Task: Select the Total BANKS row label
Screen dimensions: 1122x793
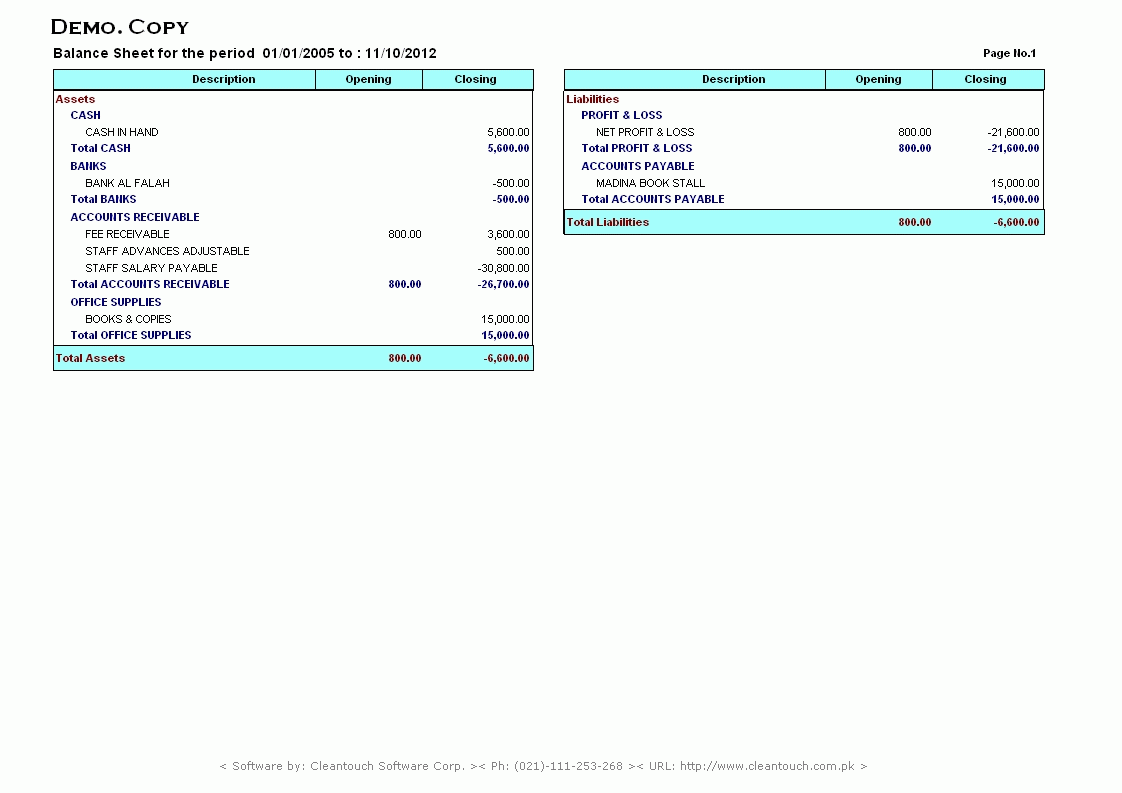Action: (x=103, y=199)
